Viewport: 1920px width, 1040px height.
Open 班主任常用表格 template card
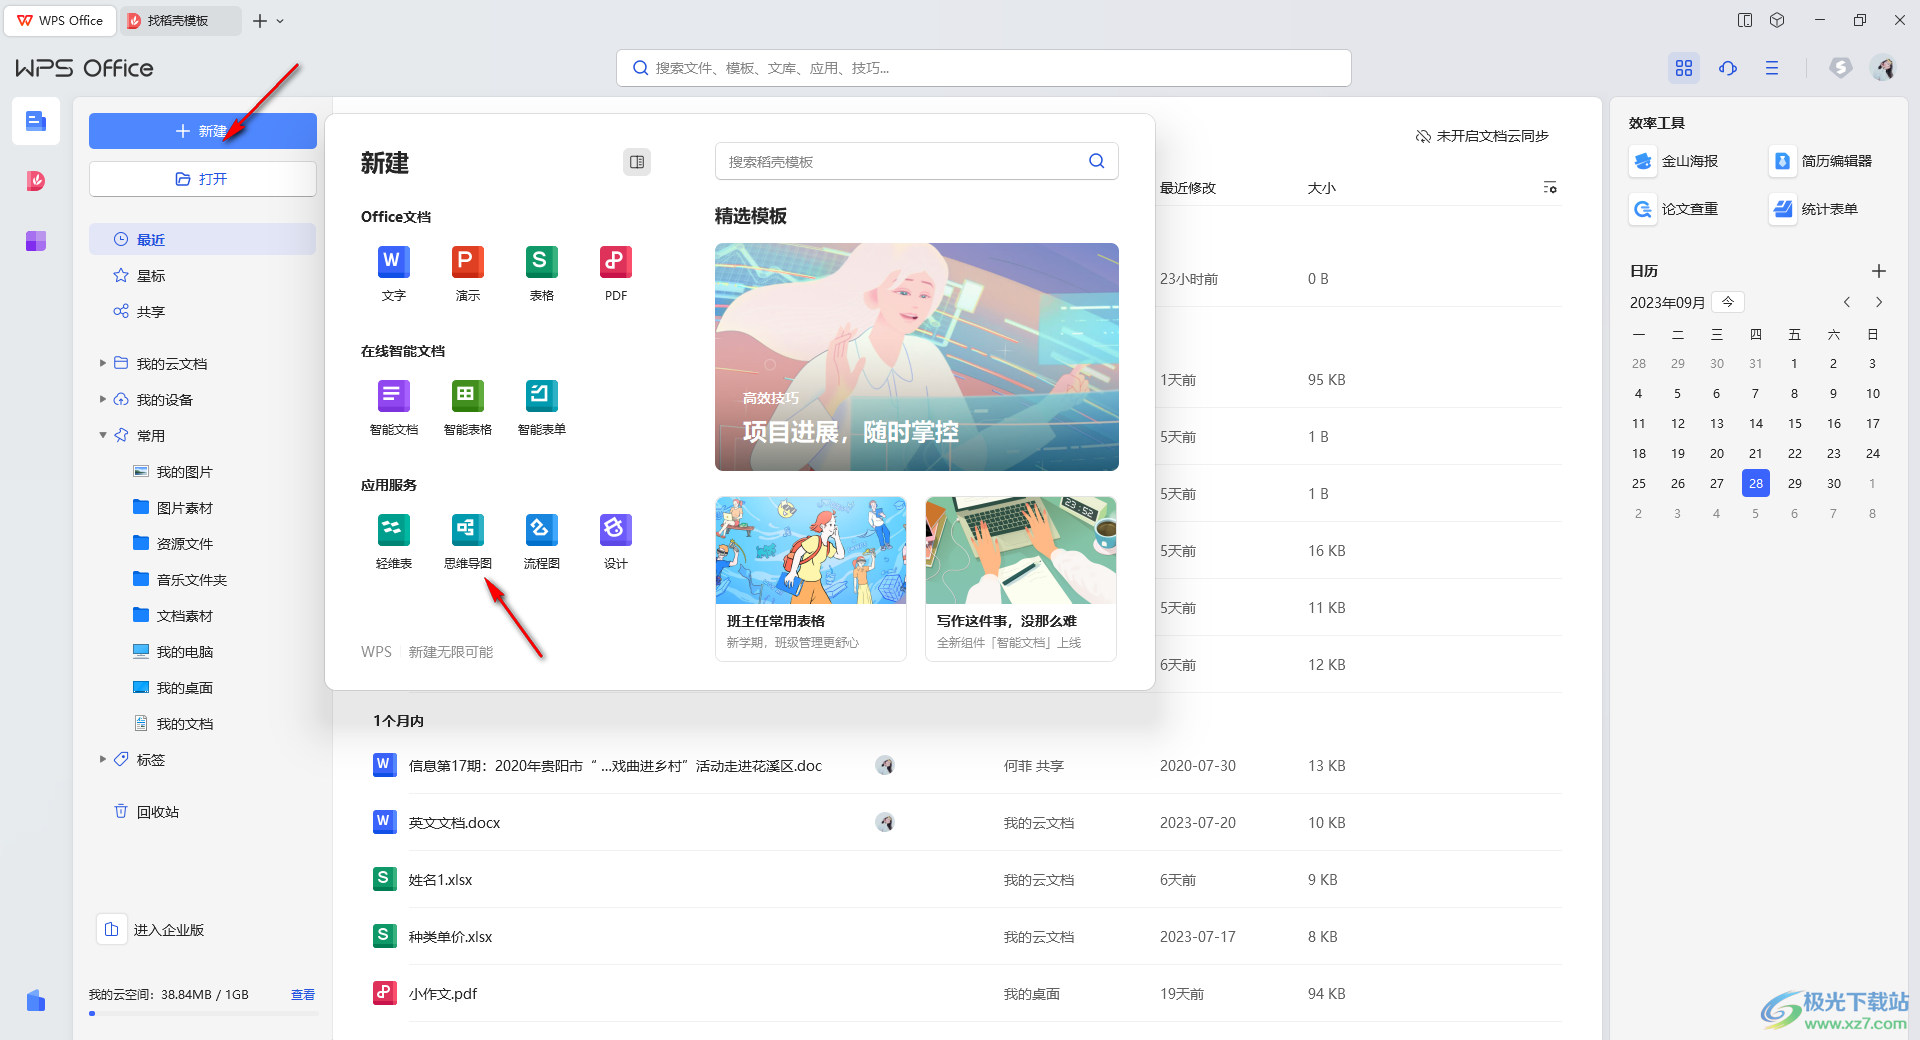(x=810, y=578)
